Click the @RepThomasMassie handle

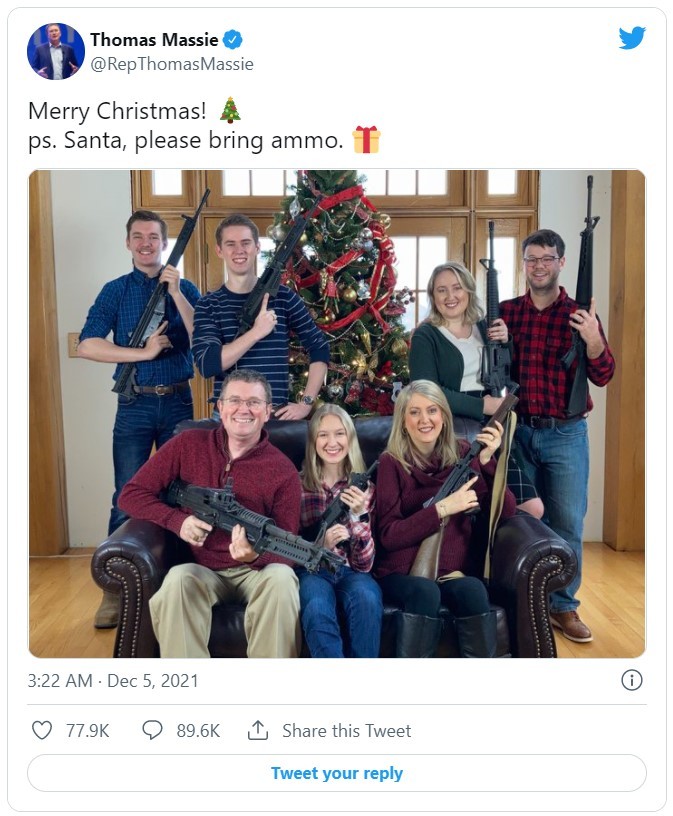pos(171,64)
